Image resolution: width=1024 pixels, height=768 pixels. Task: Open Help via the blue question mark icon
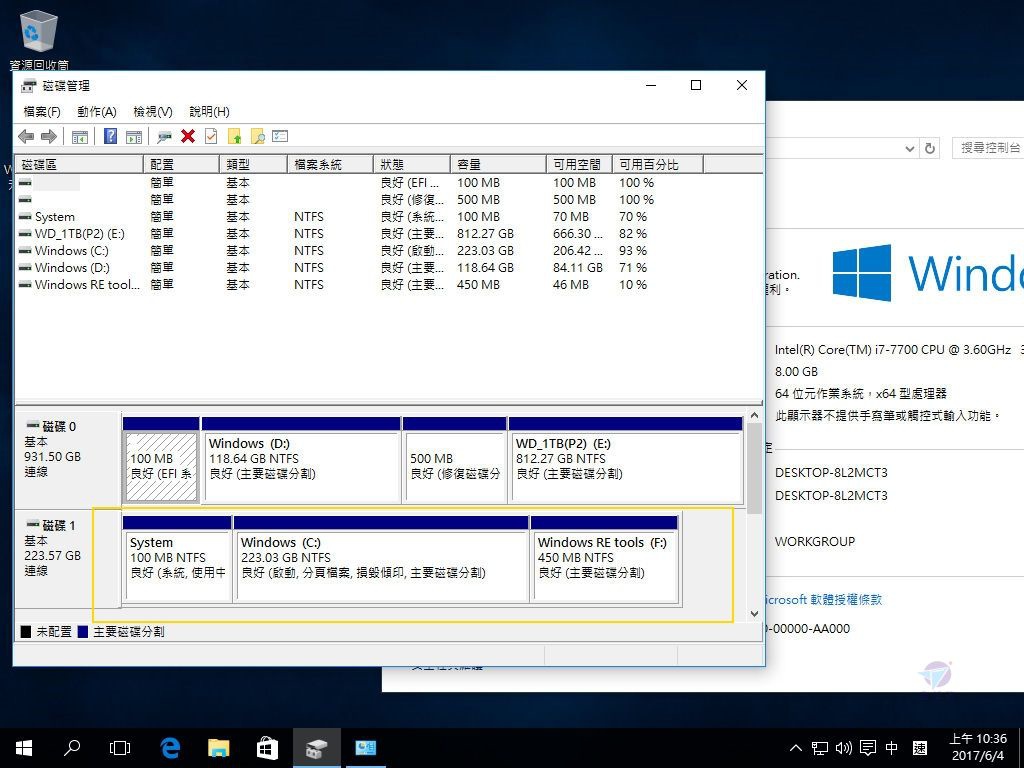pyautogui.click(x=110, y=136)
